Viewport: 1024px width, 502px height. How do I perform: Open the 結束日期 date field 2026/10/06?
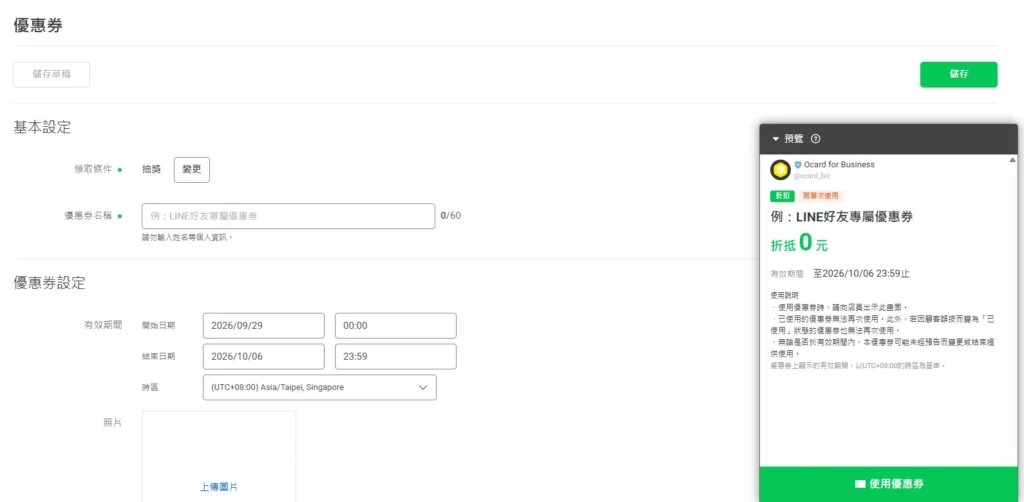264,356
